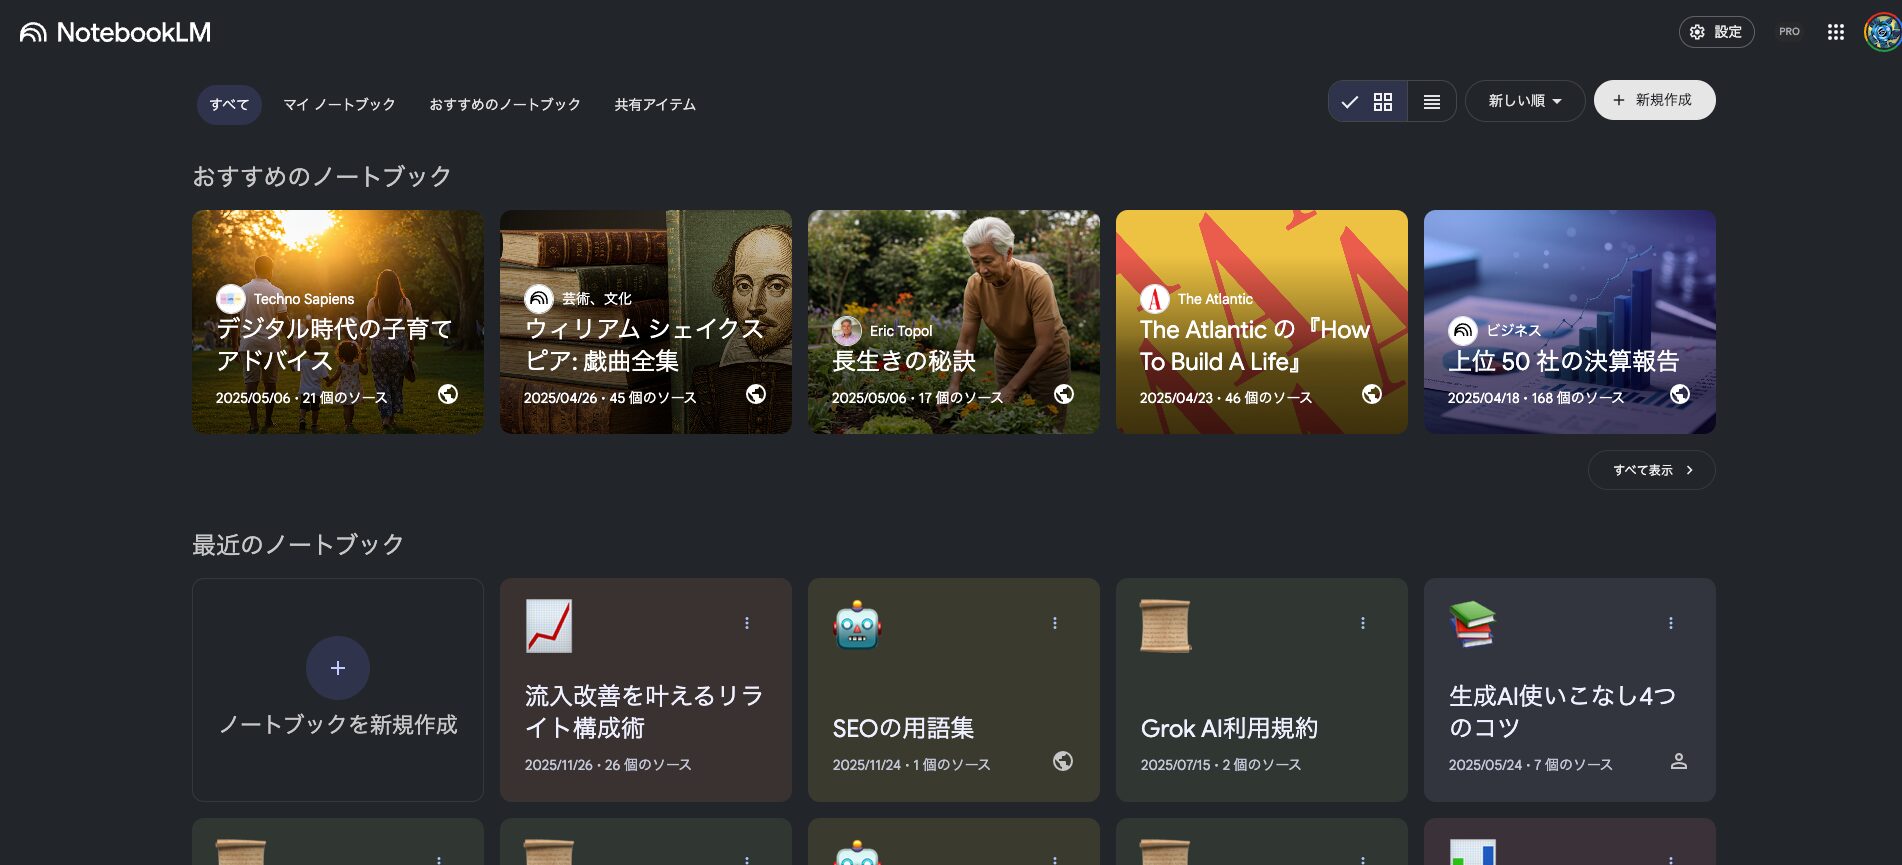Click robot emoji on SEOの用語集 notebook

[x=857, y=626]
